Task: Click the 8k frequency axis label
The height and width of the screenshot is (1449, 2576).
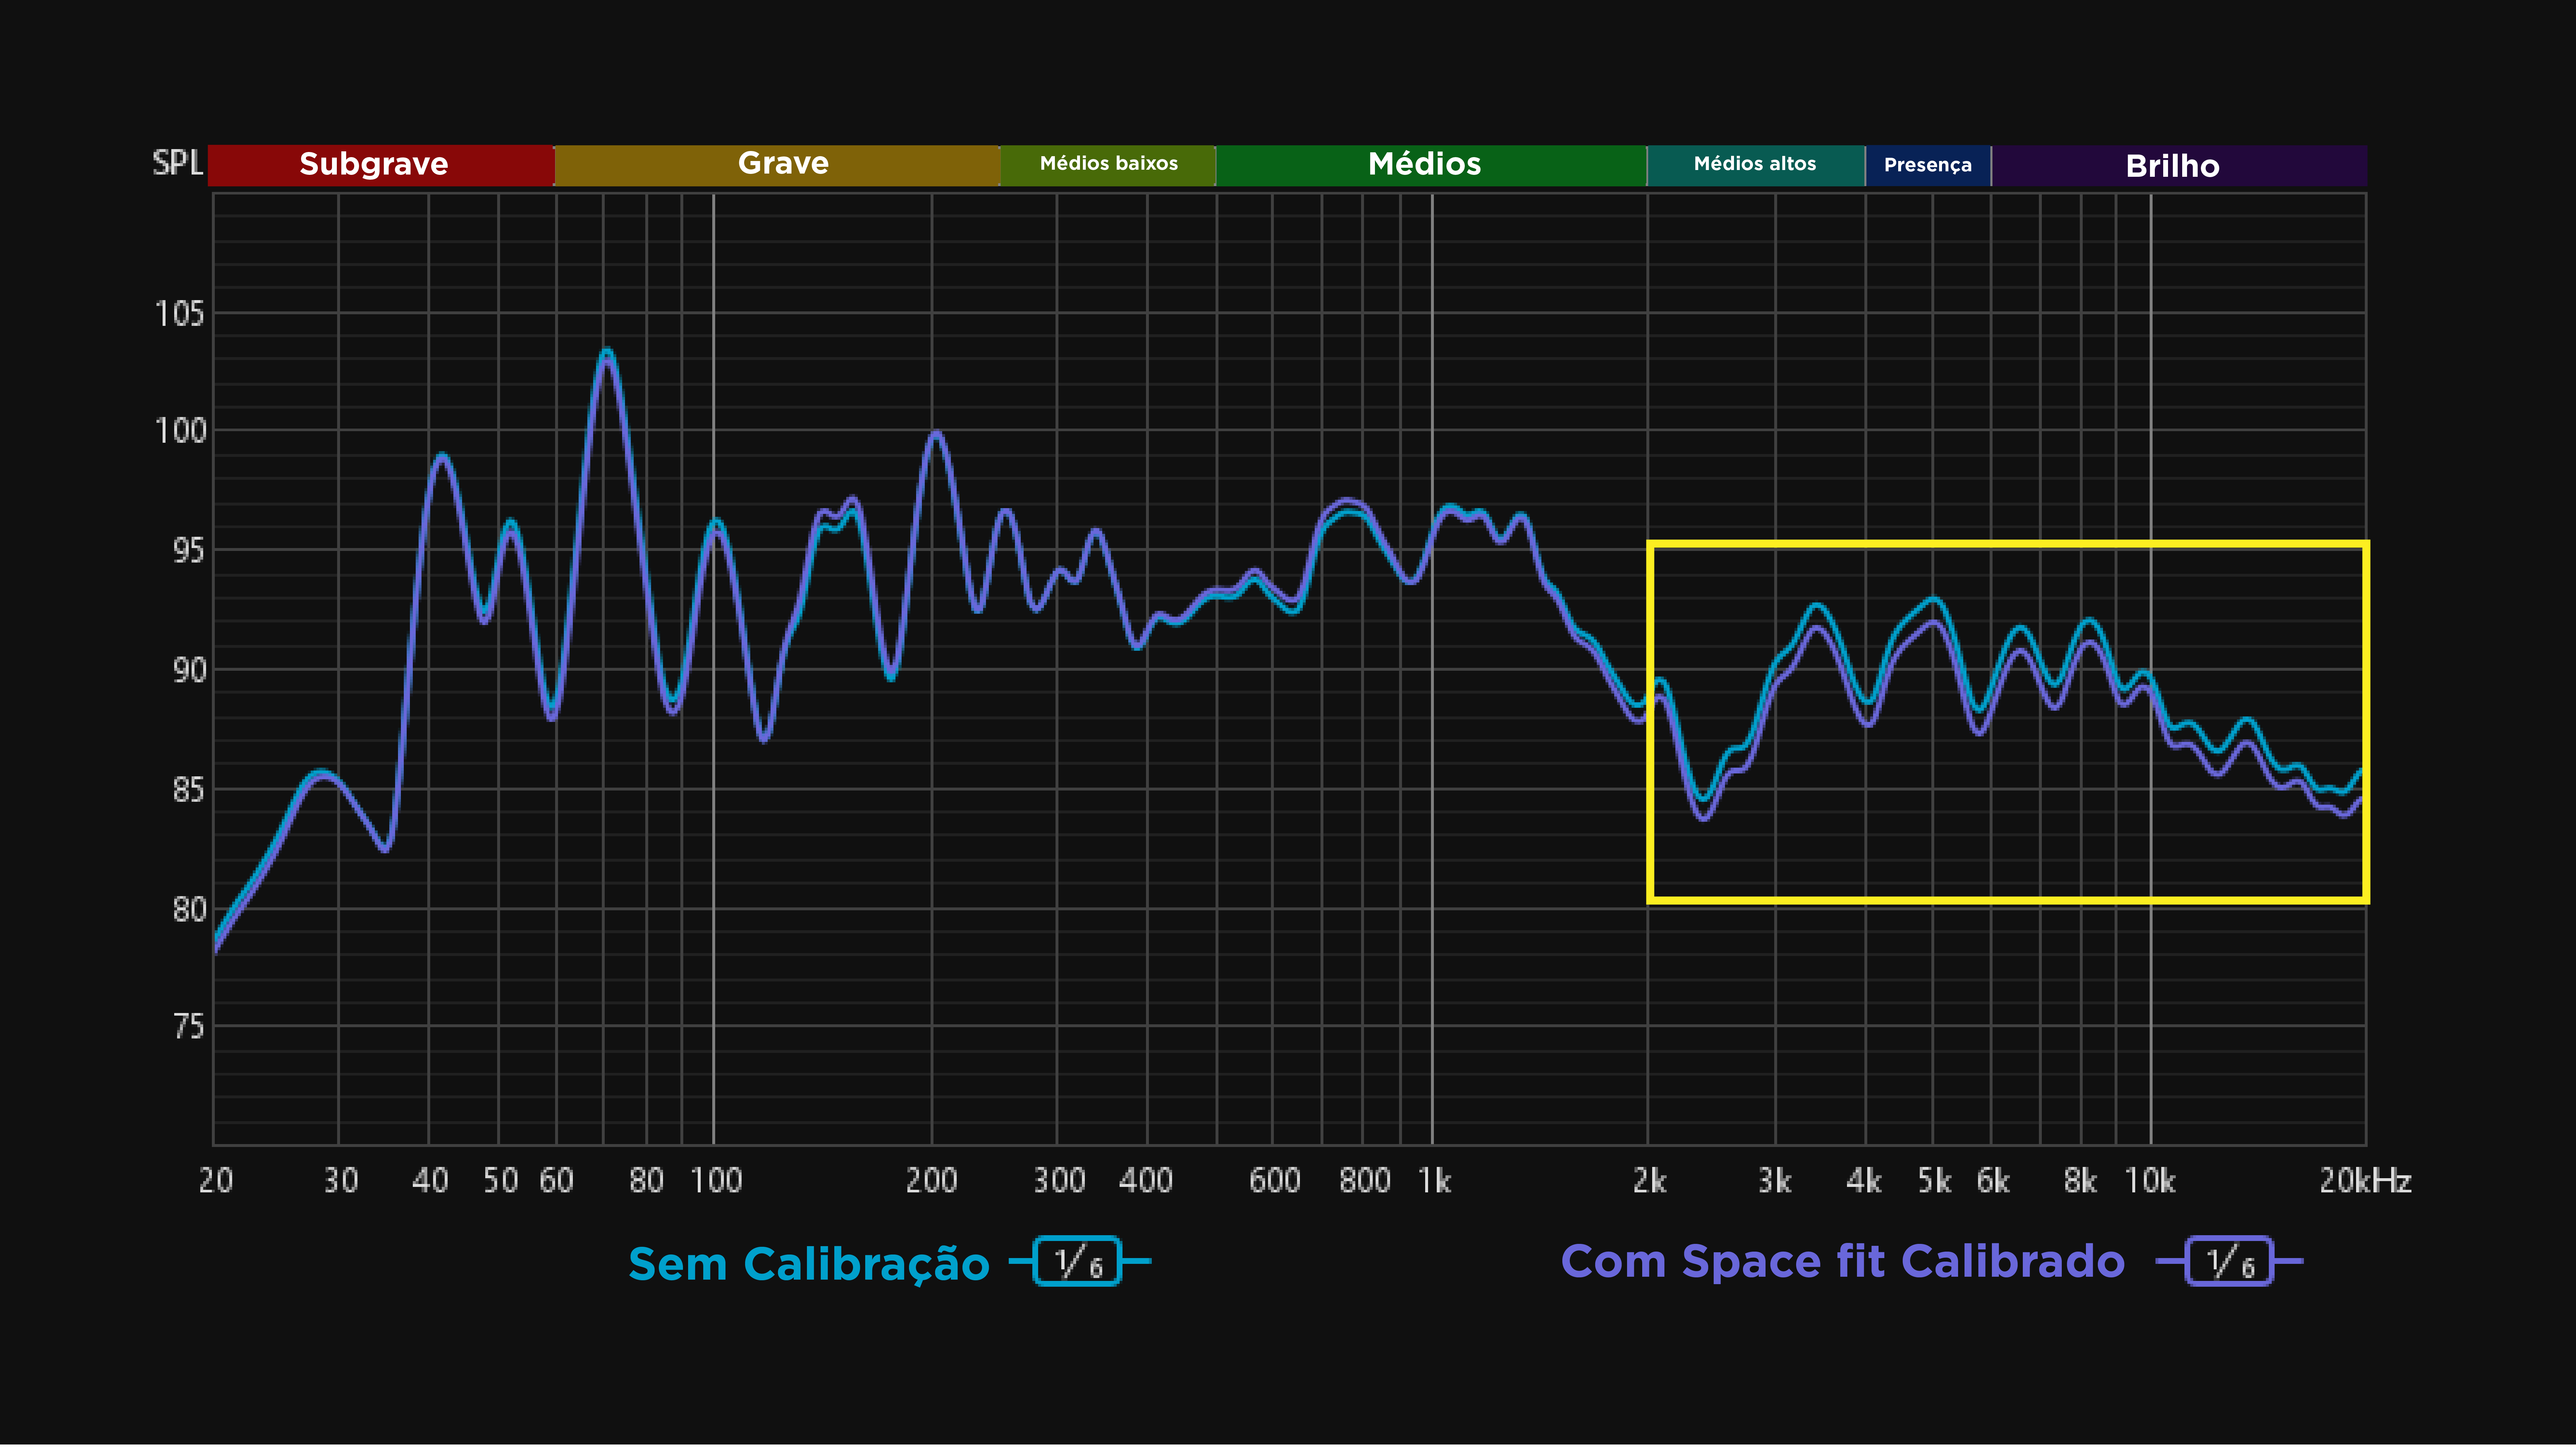Action: 2081,1181
